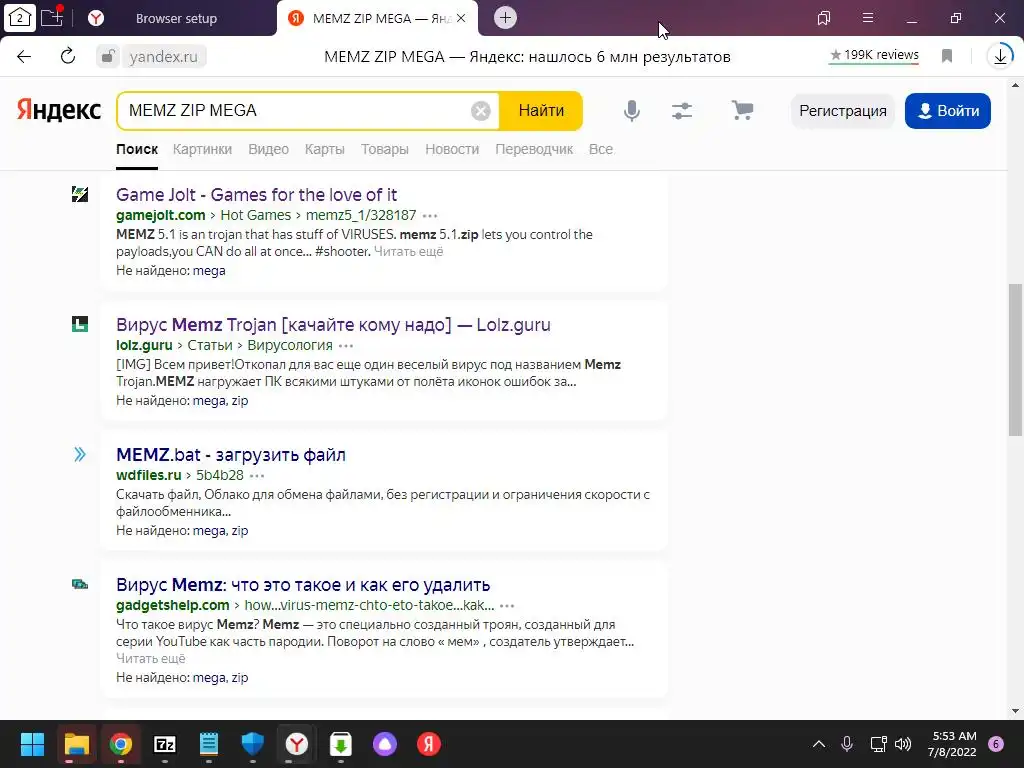The height and width of the screenshot is (768, 1024).
Task: Open Game Jolt - Games for the love of it
Action: click(257, 195)
